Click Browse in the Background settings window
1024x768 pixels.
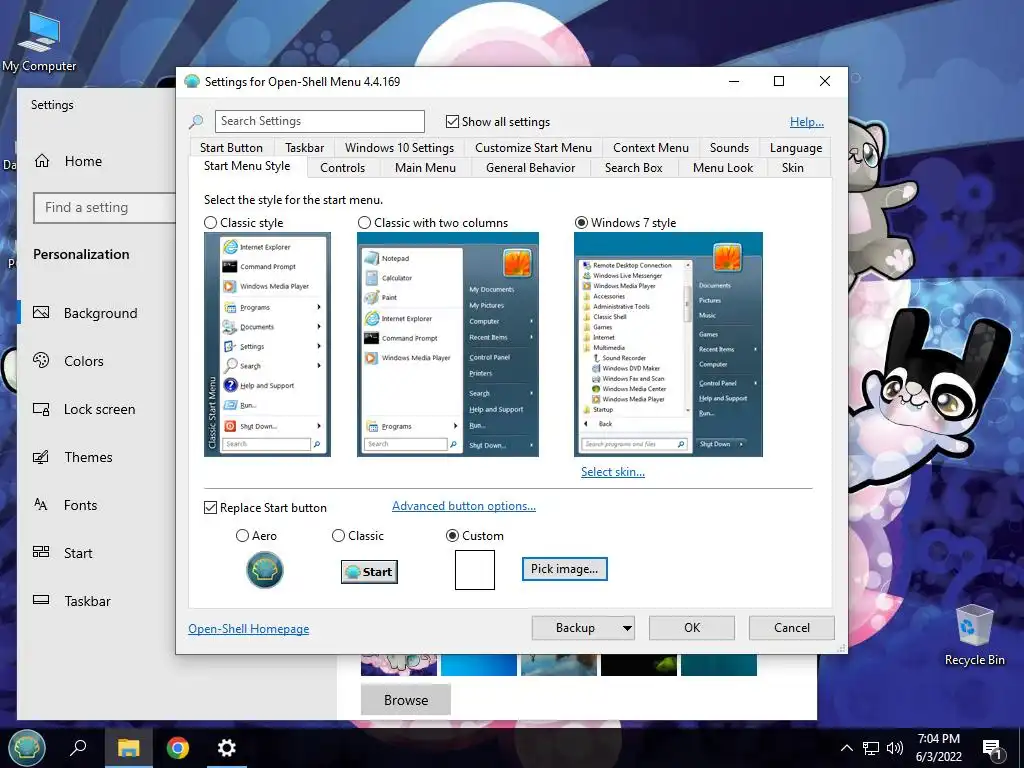pyautogui.click(x=406, y=700)
